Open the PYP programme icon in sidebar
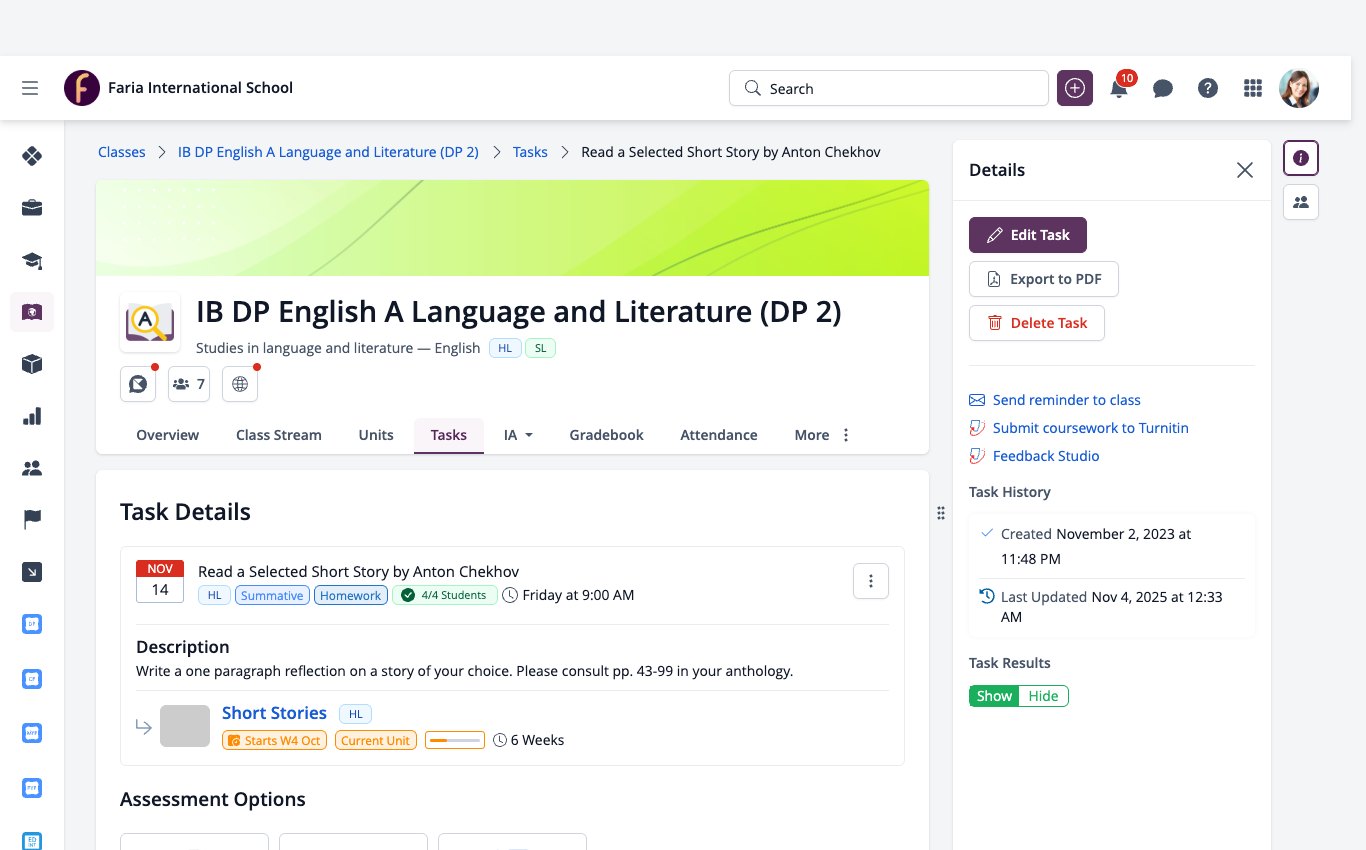Screen dimensions: 1366x850 coord(32,787)
